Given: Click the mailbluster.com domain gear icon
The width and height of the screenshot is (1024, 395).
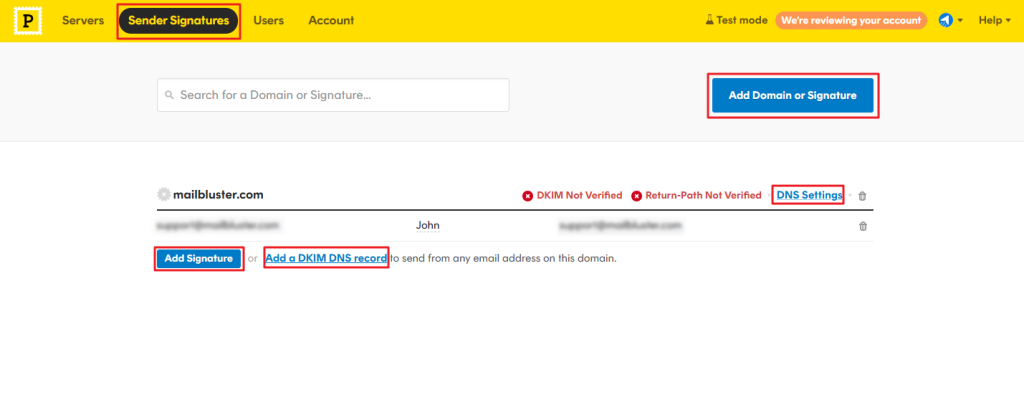Looking at the screenshot, I should (163, 195).
